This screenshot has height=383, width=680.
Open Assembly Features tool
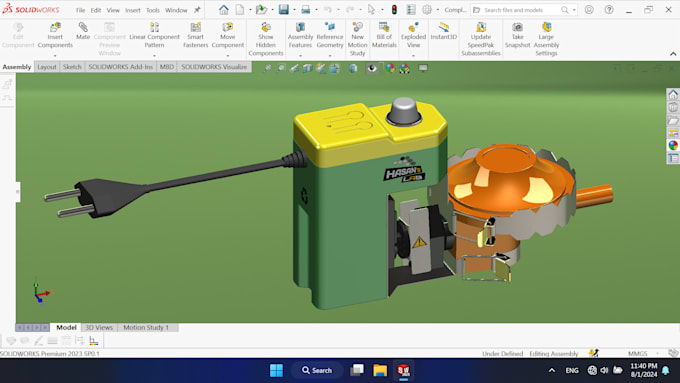(300, 36)
